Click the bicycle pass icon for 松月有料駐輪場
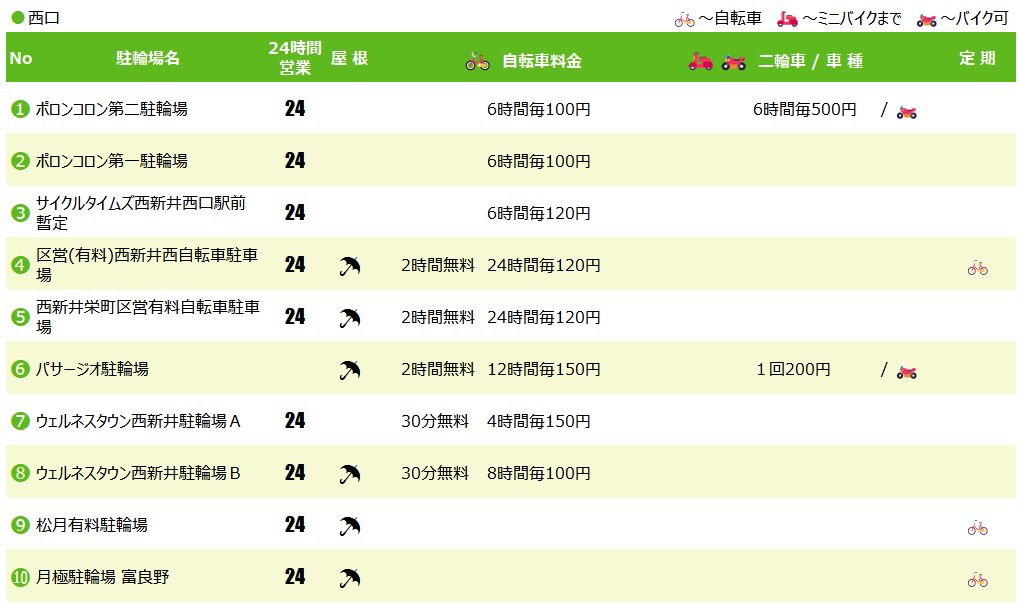 (977, 527)
